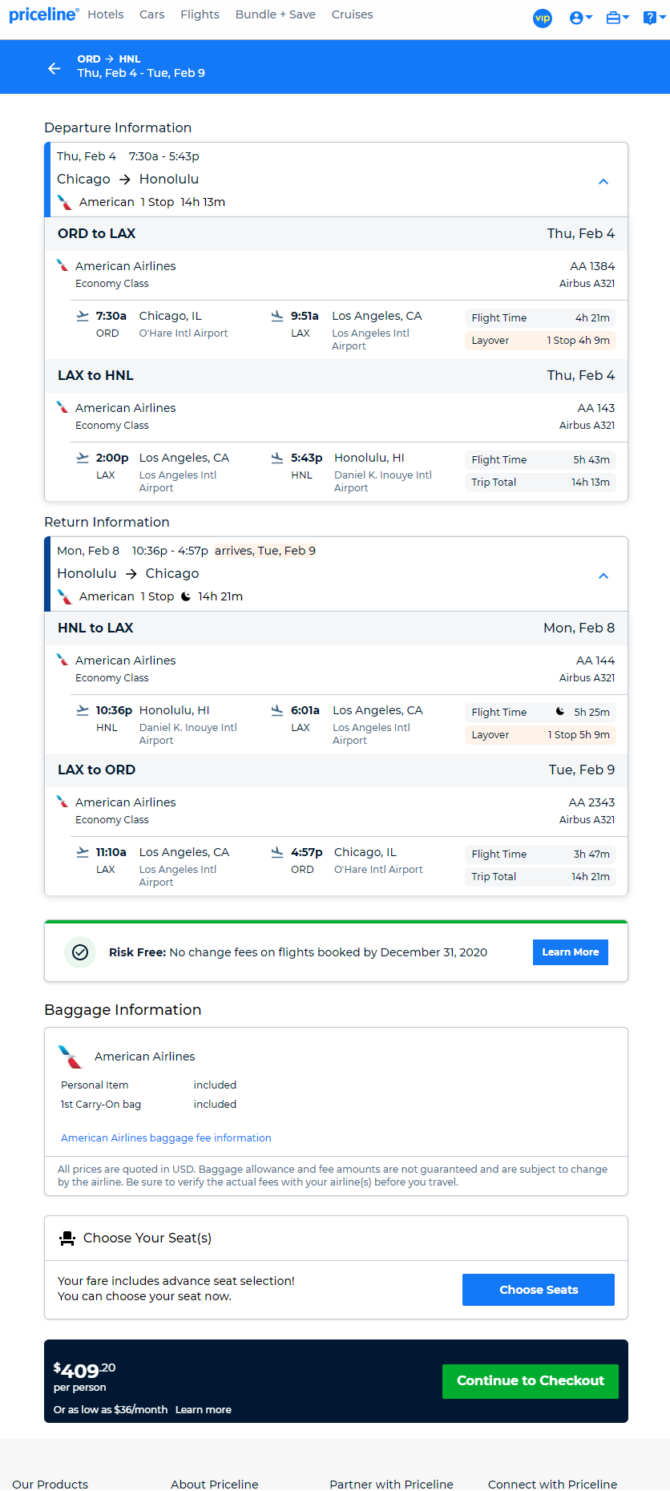Click takeoff plane icon at 2:00p
Screen dimensions: 670x1491
[83, 458]
